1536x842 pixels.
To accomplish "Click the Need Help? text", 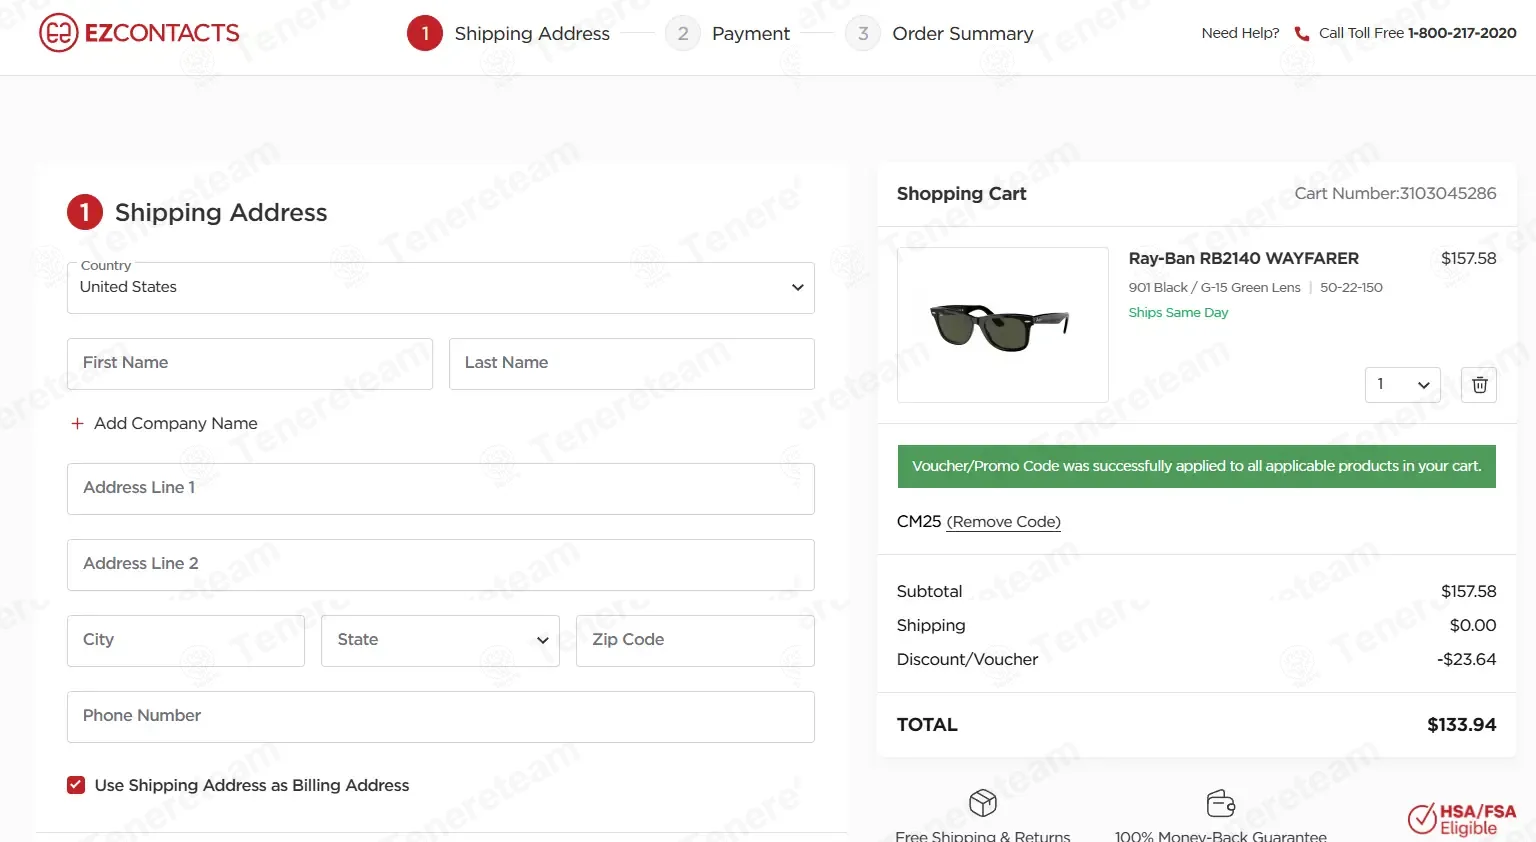I will pos(1241,33).
